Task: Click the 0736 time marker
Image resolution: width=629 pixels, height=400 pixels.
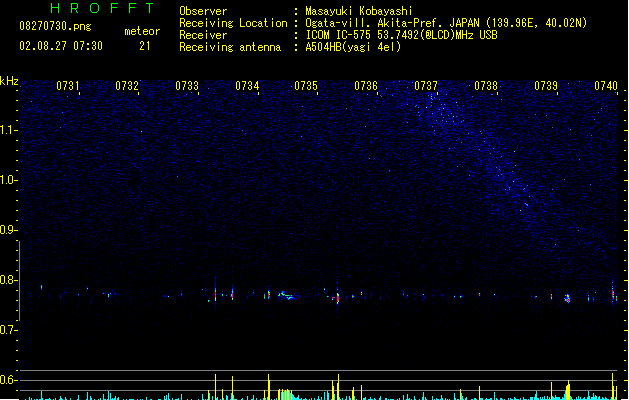Action: click(x=366, y=86)
